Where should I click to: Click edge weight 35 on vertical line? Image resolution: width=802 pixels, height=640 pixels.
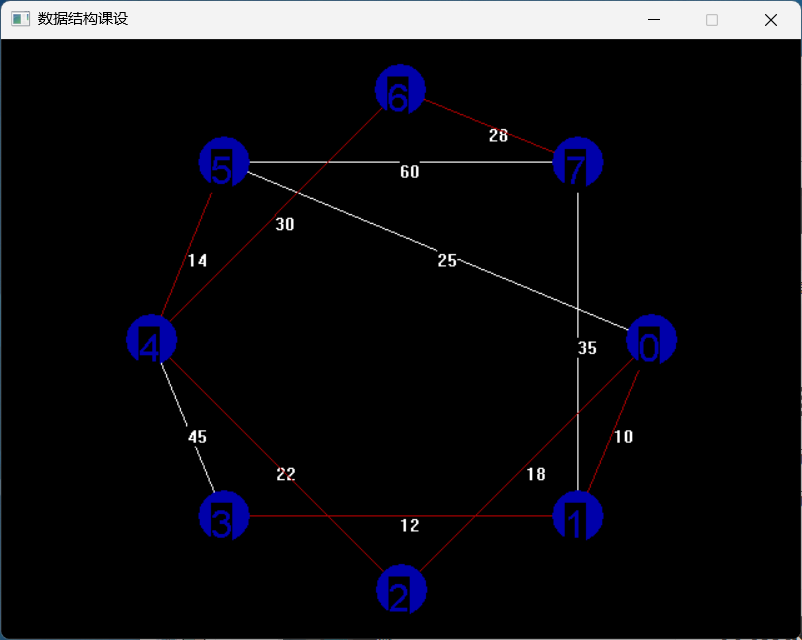tap(587, 348)
